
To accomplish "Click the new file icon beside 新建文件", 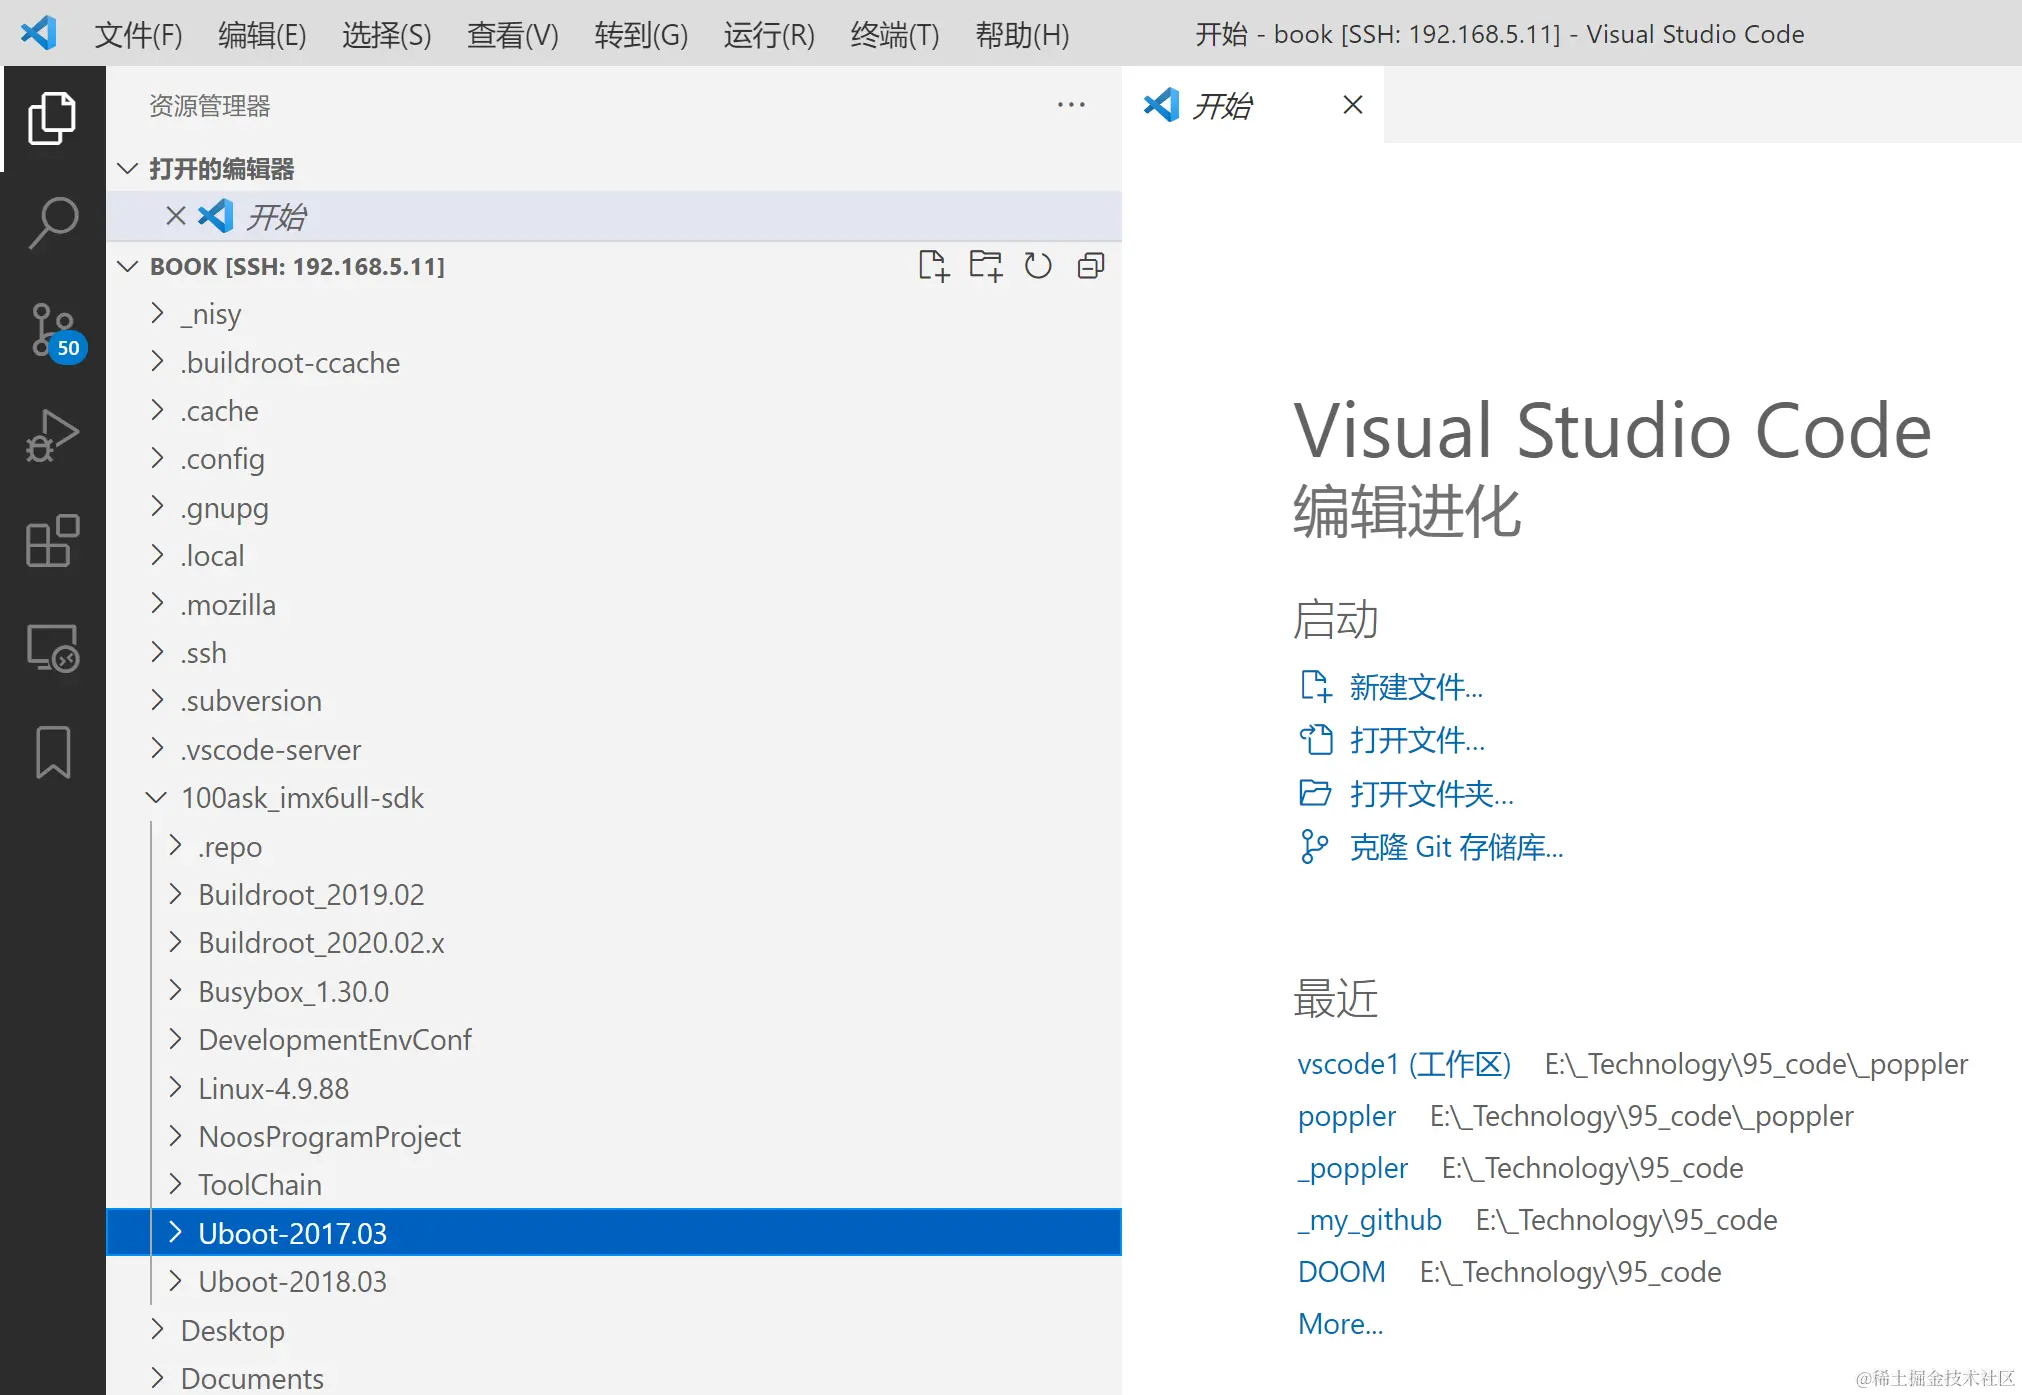I will click(x=1315, y=686).
